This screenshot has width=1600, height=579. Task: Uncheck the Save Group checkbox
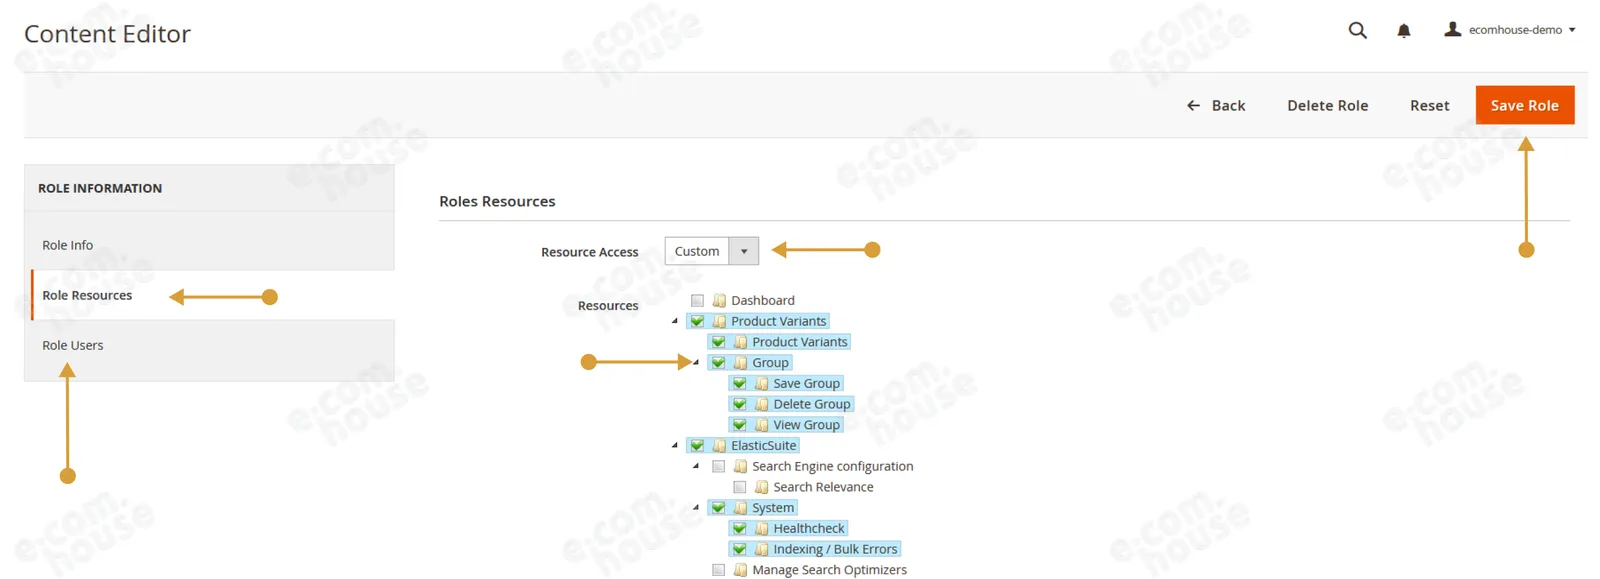739,384
